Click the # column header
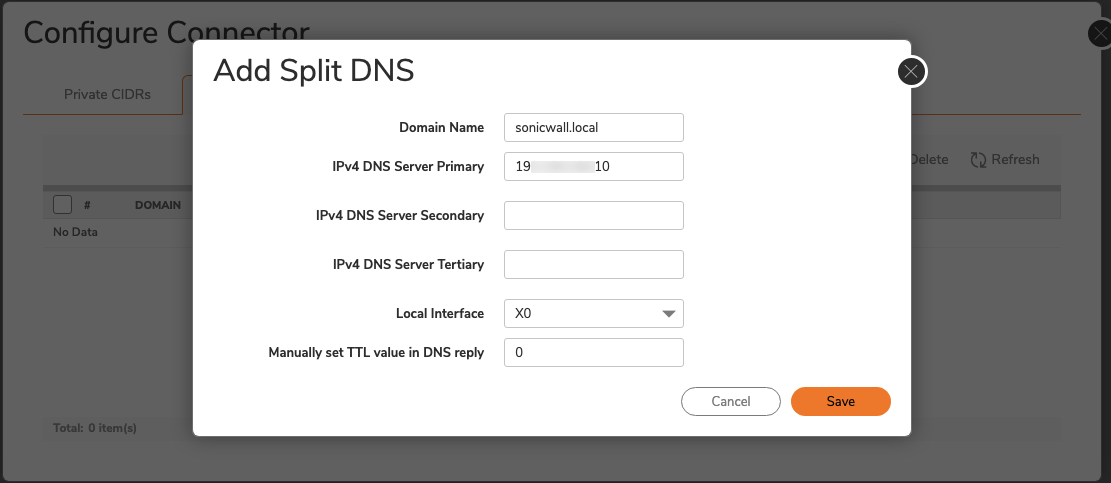 point(87,205)
